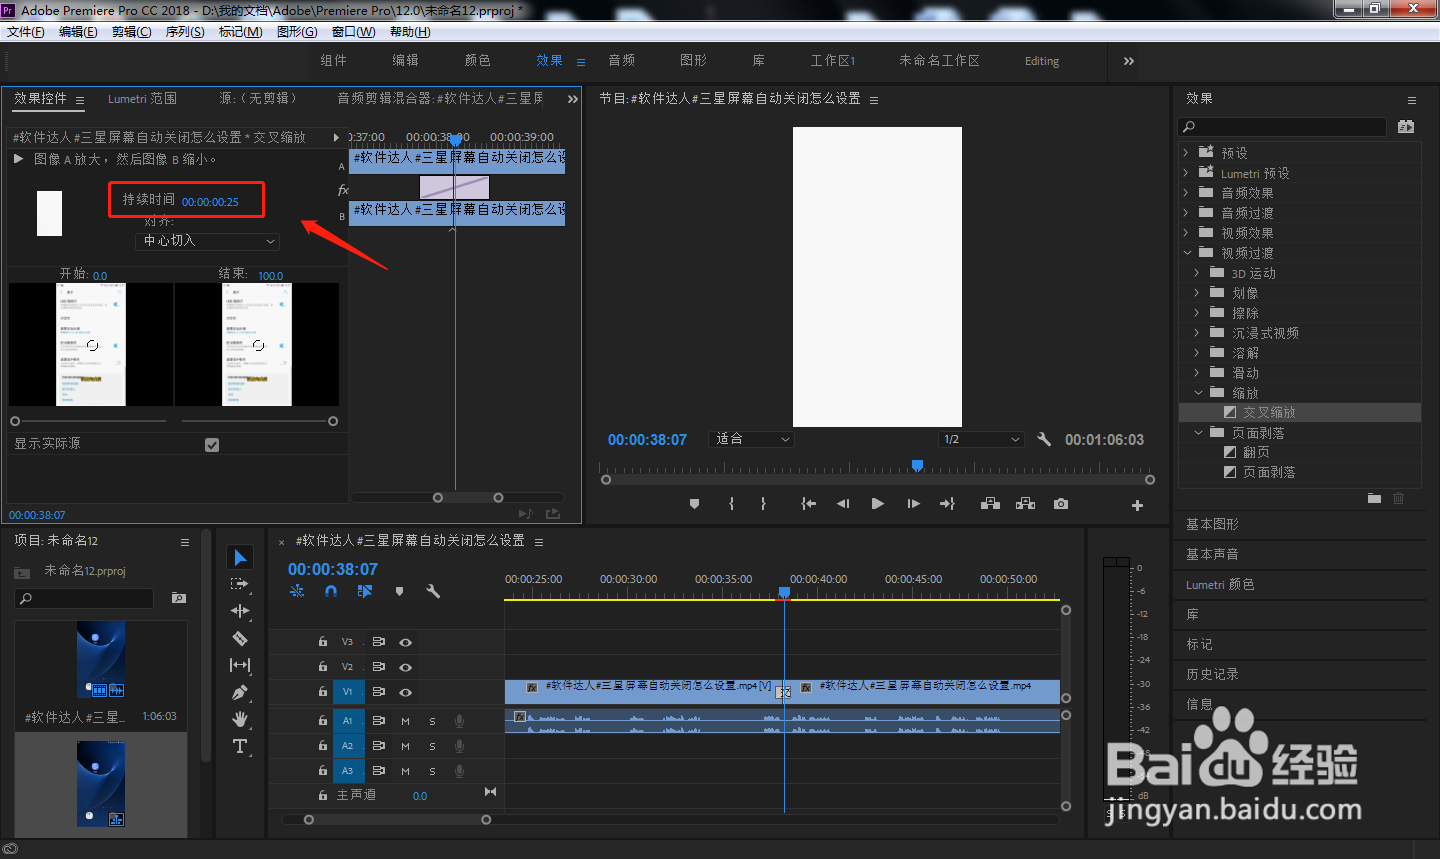Open the 序列(S) menu
The height and width of the screenshot is (859, 1440).
tap(185, 32)
